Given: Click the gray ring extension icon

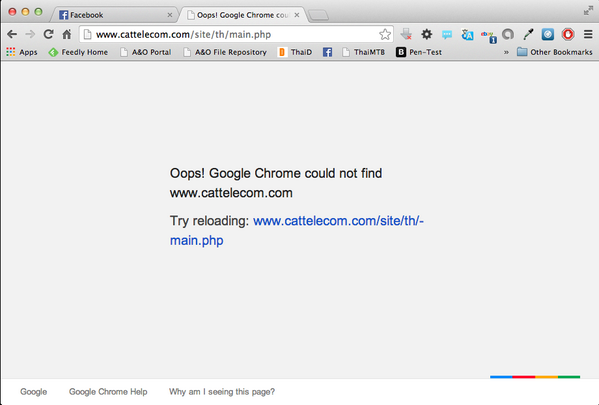Looking at the screenshot, I should (x=508, y=34).
